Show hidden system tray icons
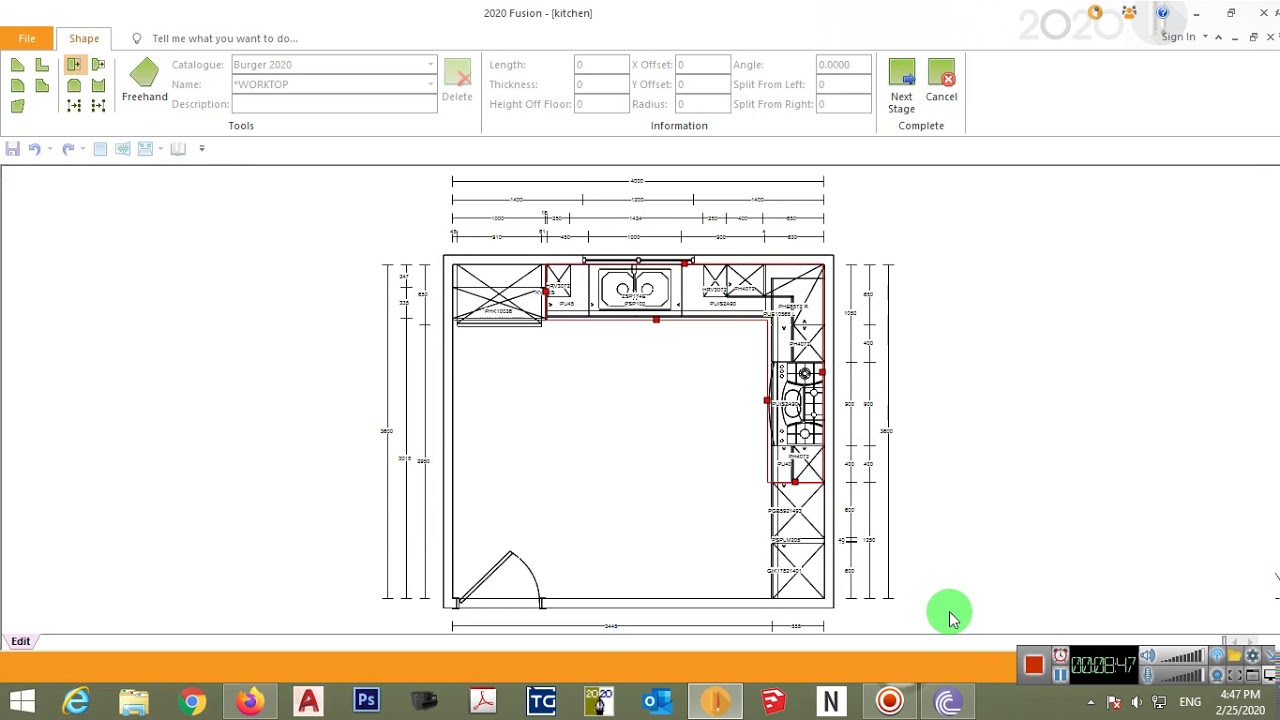Screen dimensions: 1280x720 click(1091, 702)
